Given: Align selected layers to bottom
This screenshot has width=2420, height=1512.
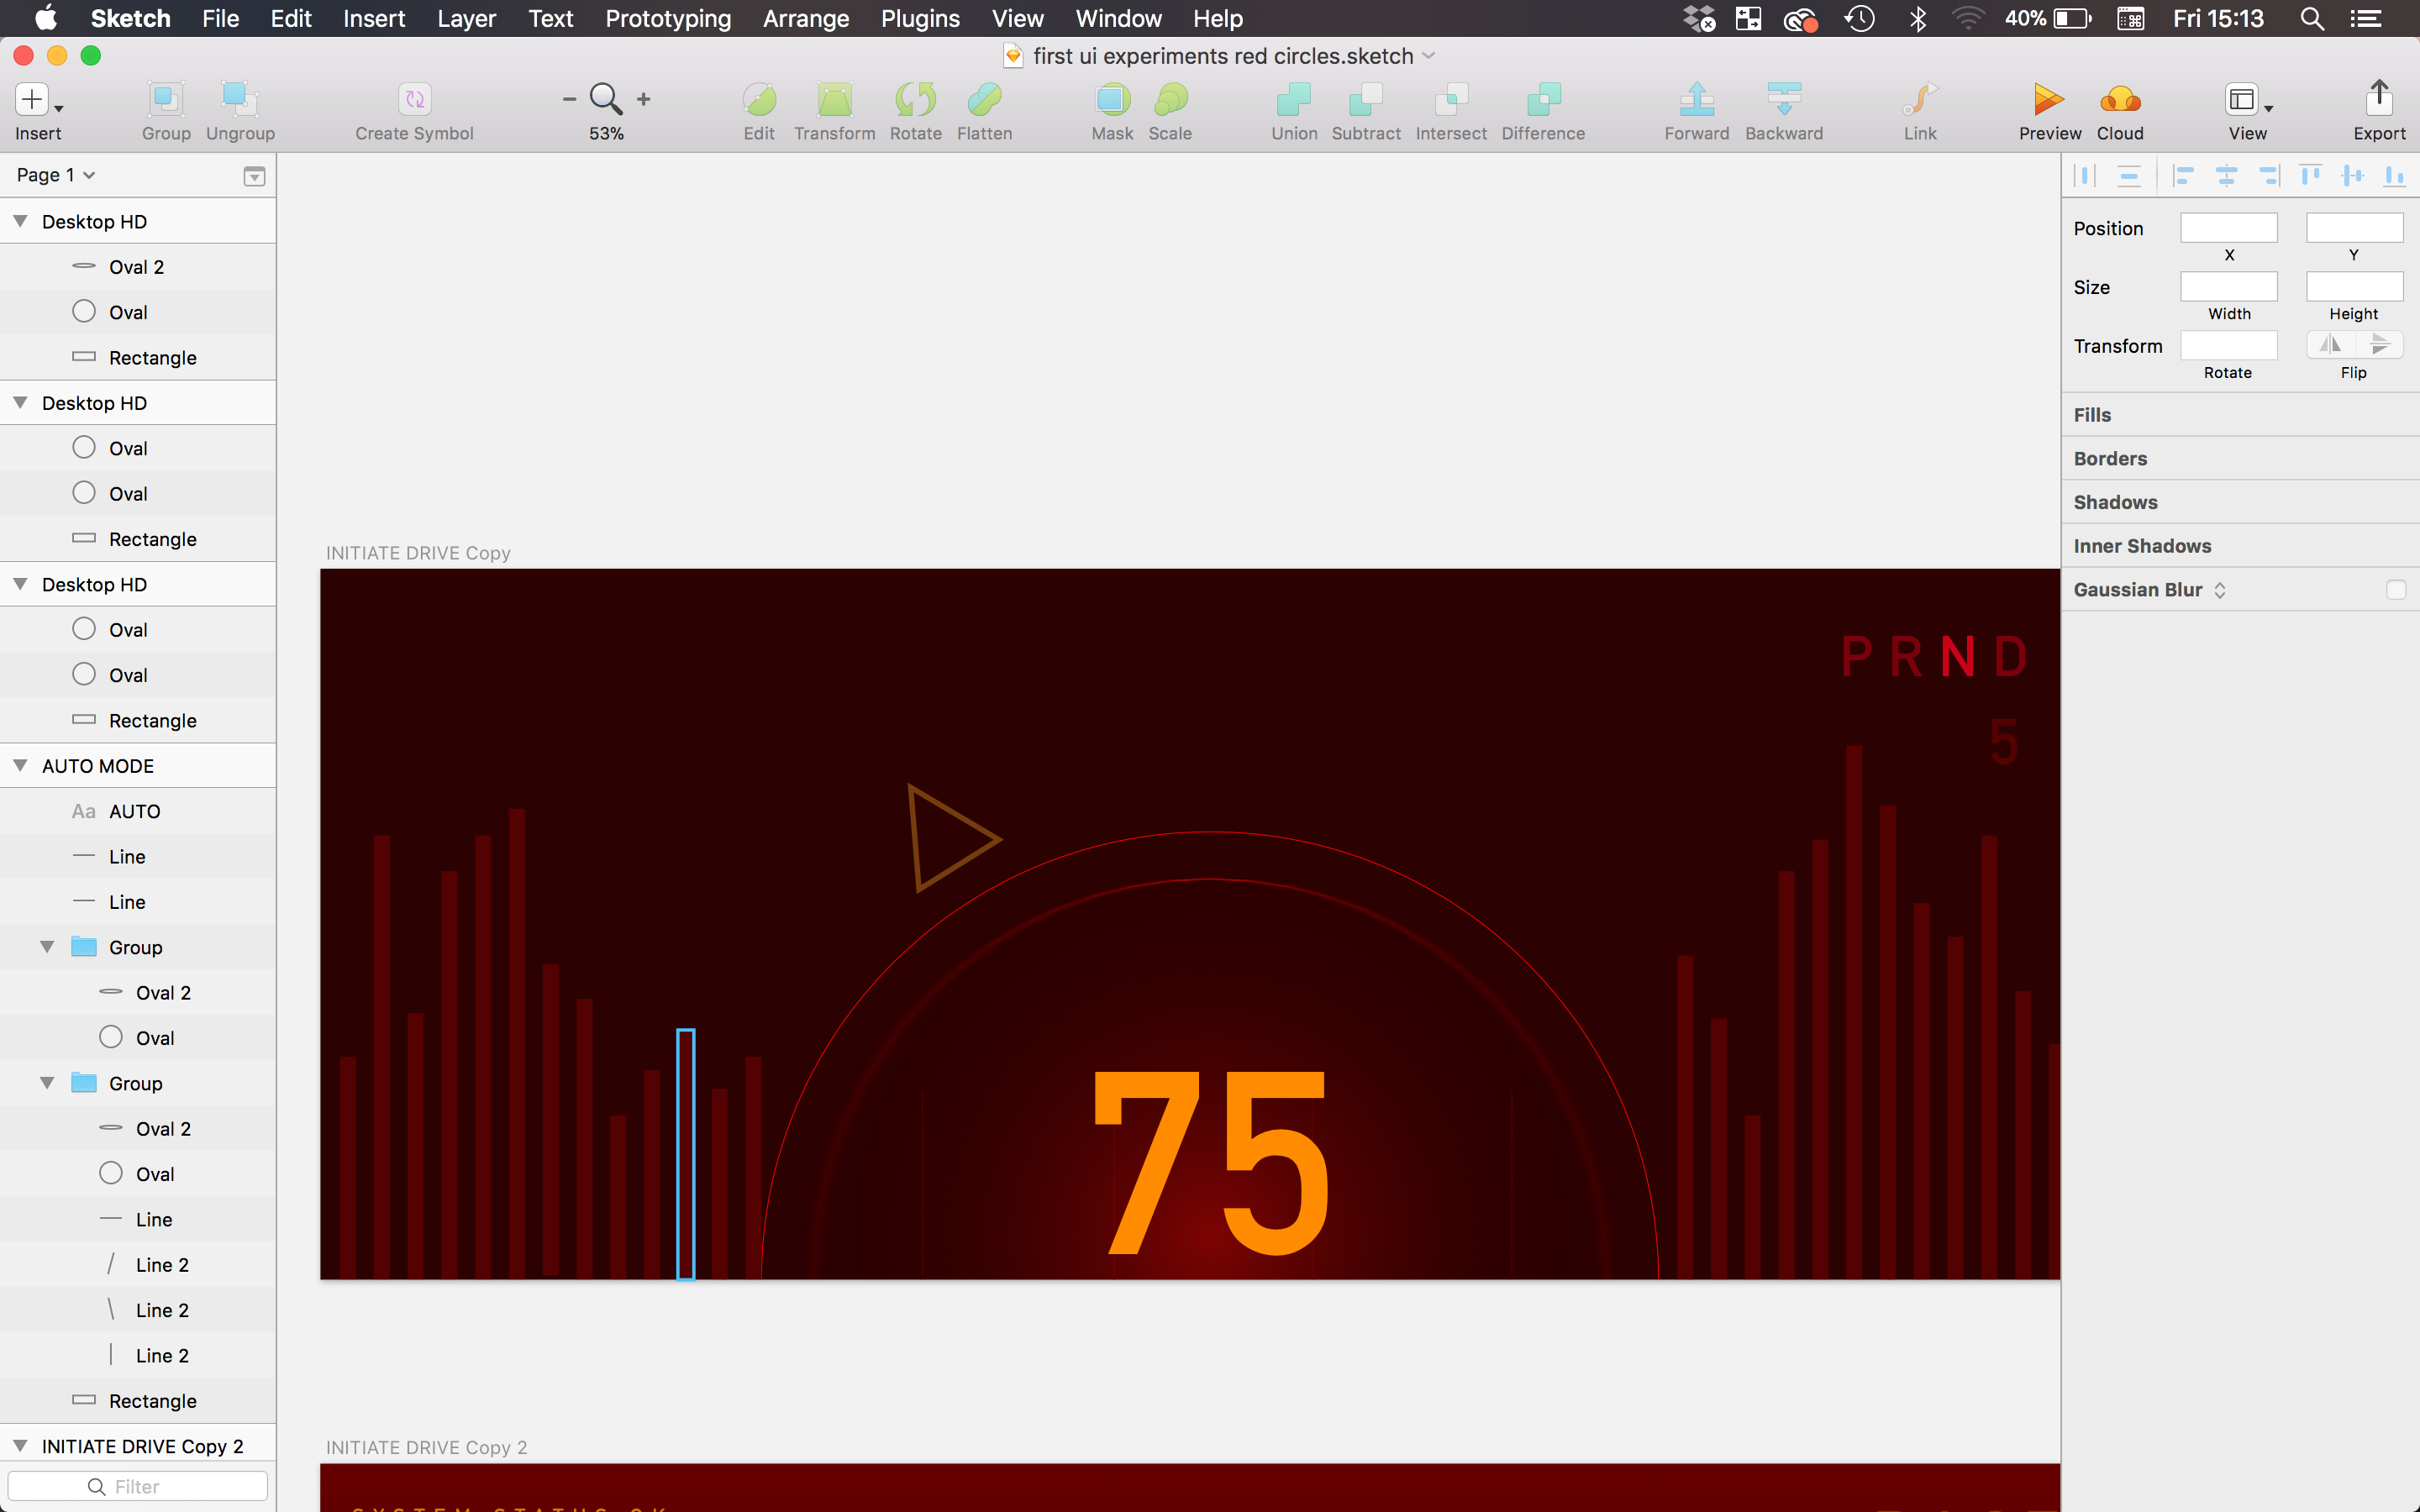Looking at the screenshot, I should (2394, 176).
